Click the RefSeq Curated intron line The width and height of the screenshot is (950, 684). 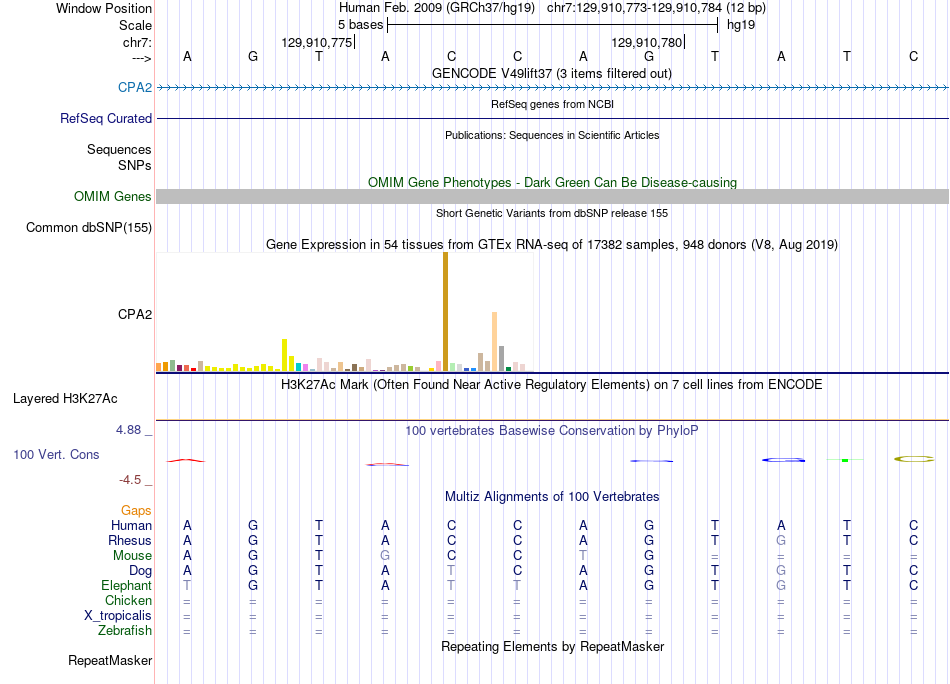[553, 118]
